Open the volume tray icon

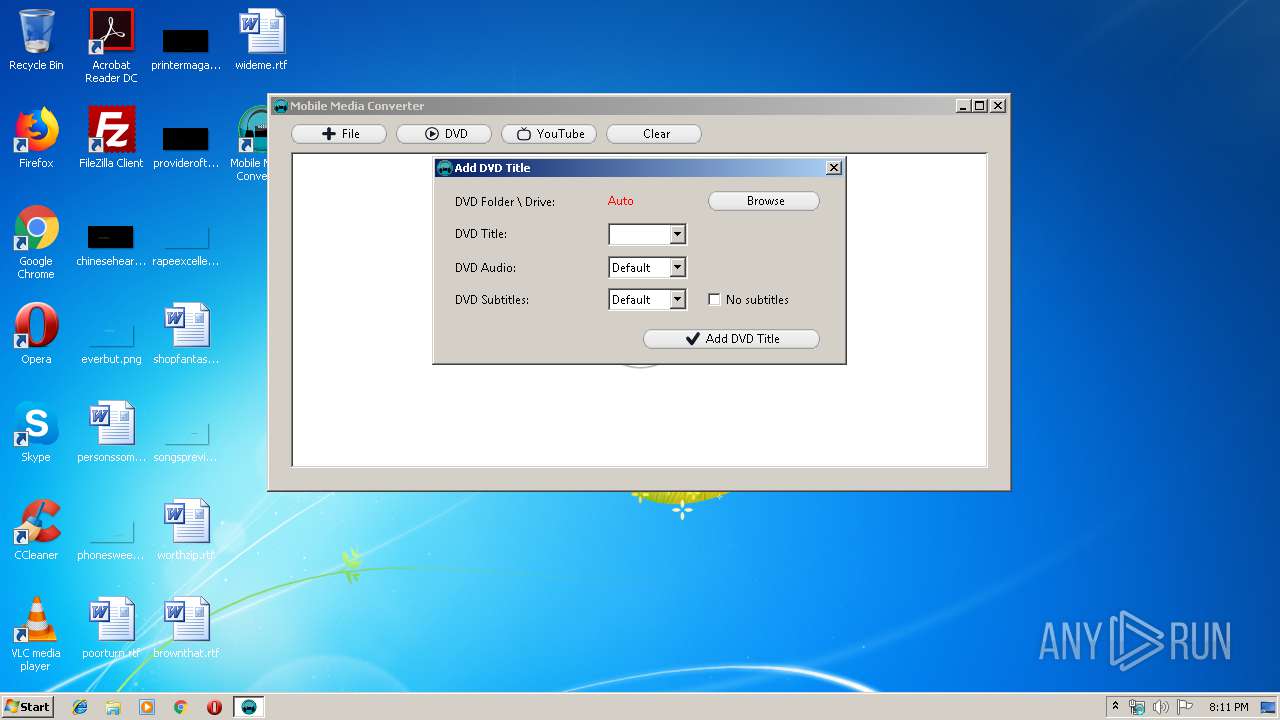1161,707
